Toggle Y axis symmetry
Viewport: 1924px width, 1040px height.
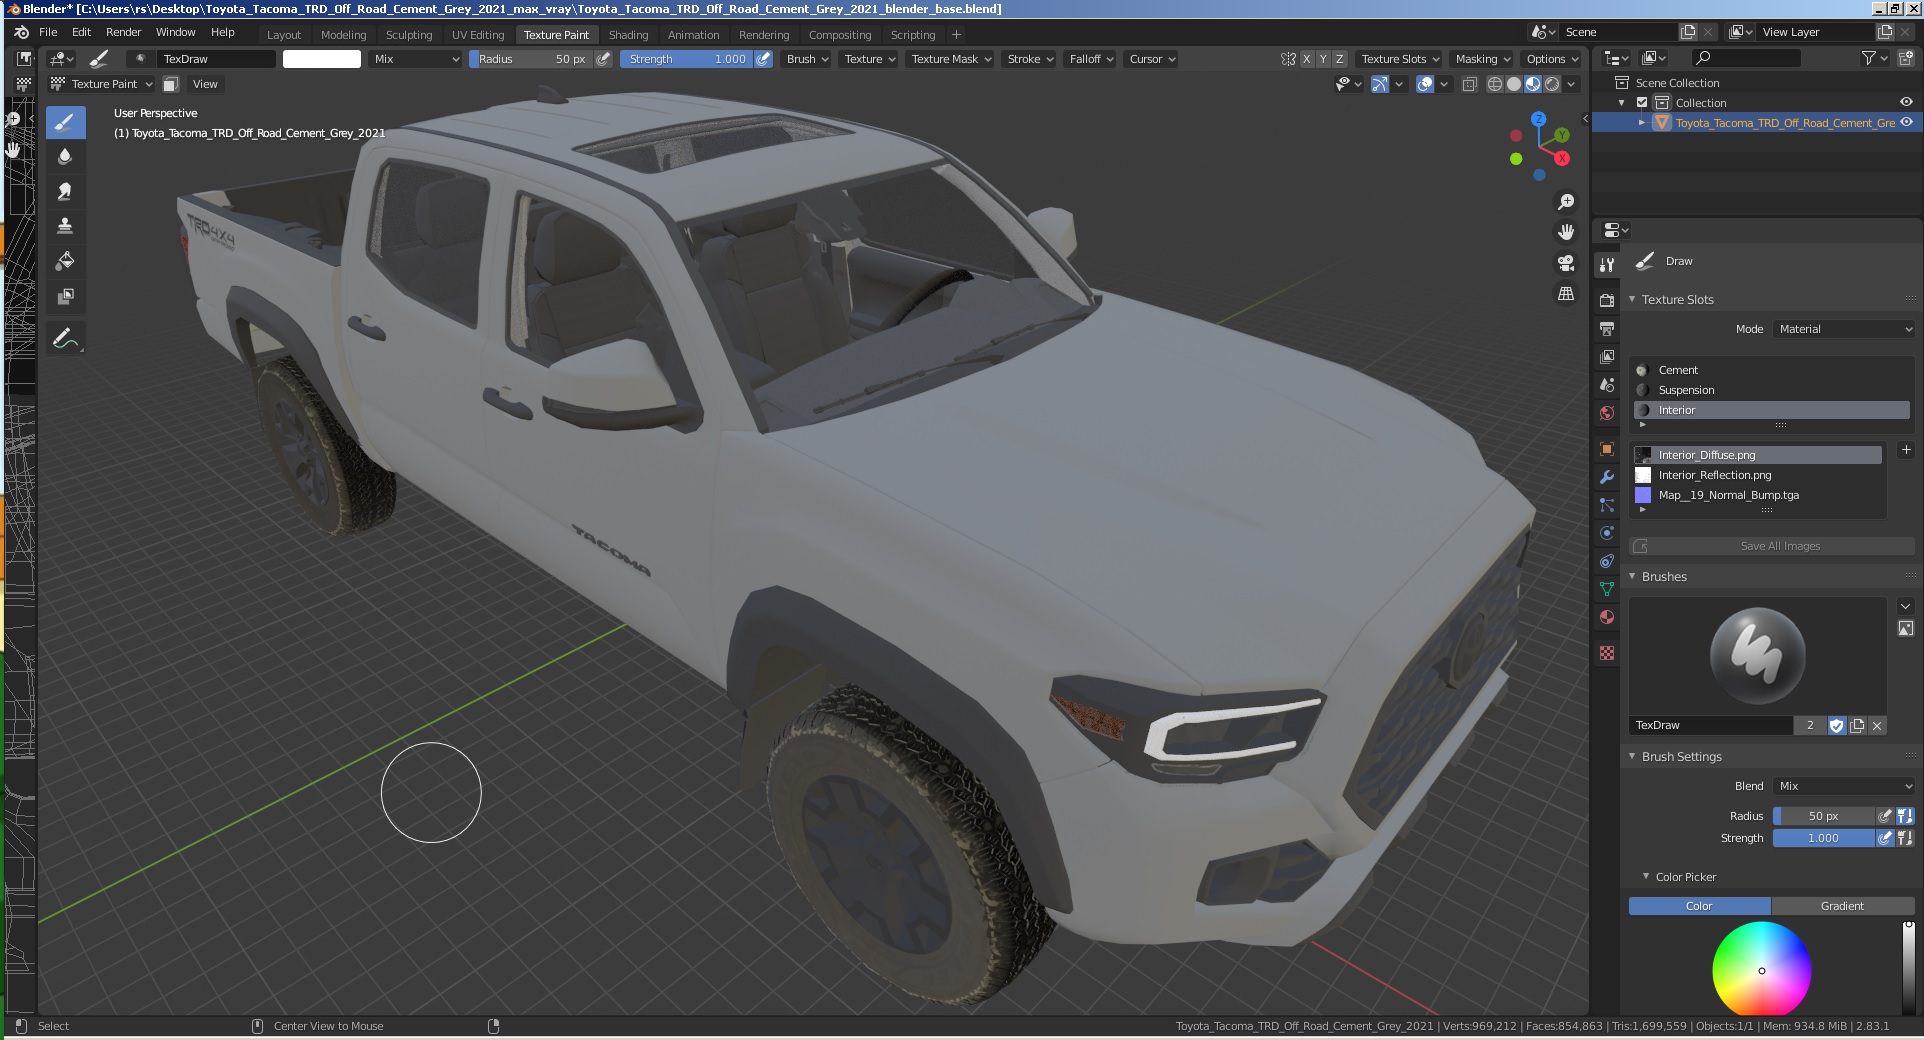click(1323, 59)
